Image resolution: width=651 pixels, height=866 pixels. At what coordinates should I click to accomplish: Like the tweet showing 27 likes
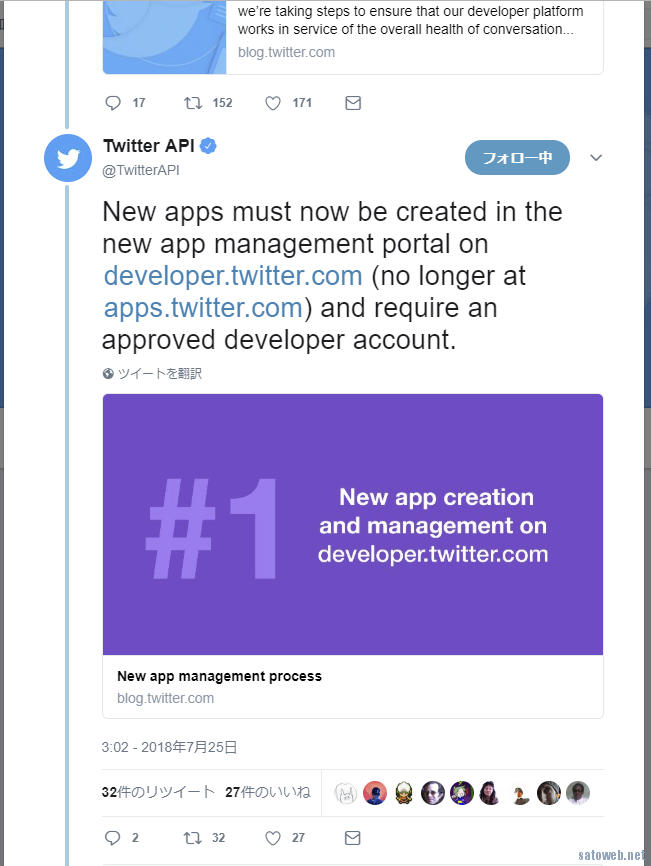273,838
